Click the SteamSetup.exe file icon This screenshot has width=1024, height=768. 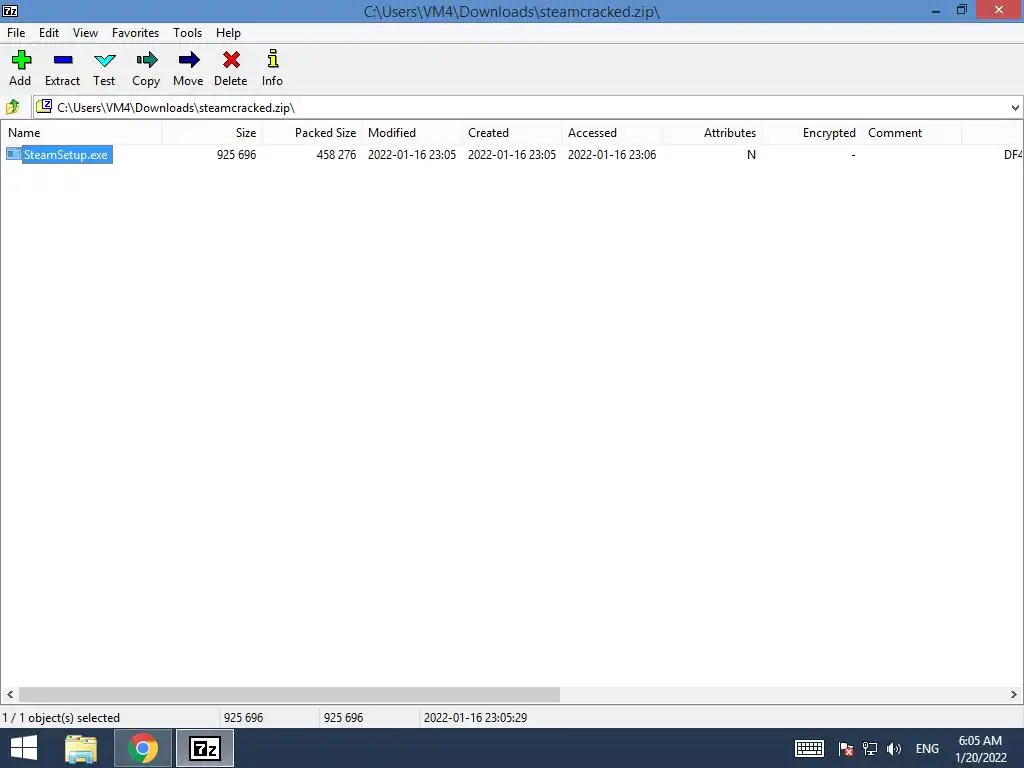pyautogui.click(x=14, y=154)
